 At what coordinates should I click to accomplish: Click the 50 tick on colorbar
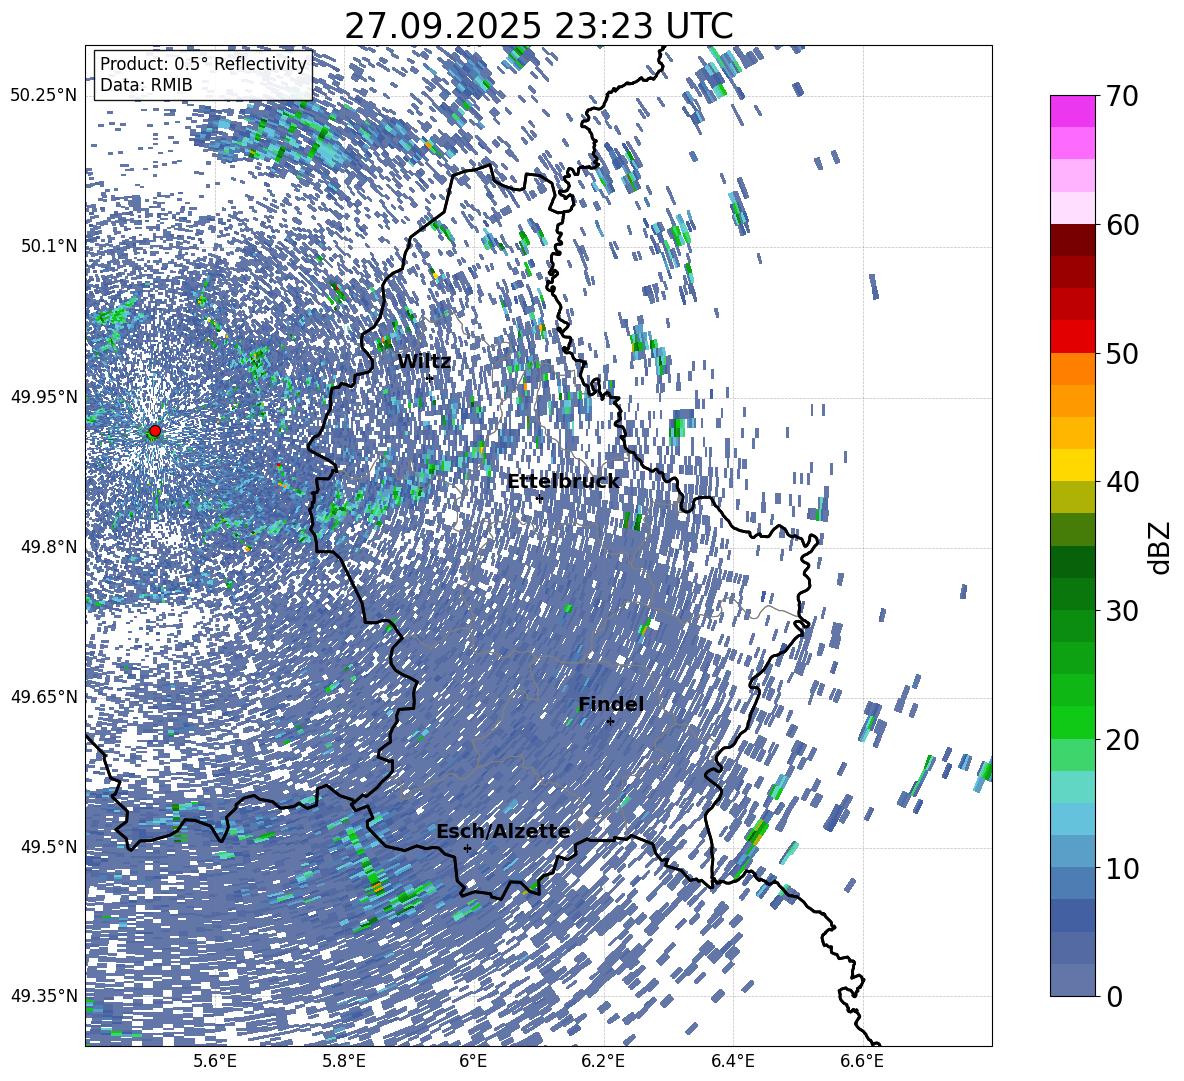(x=1123, y=354)
